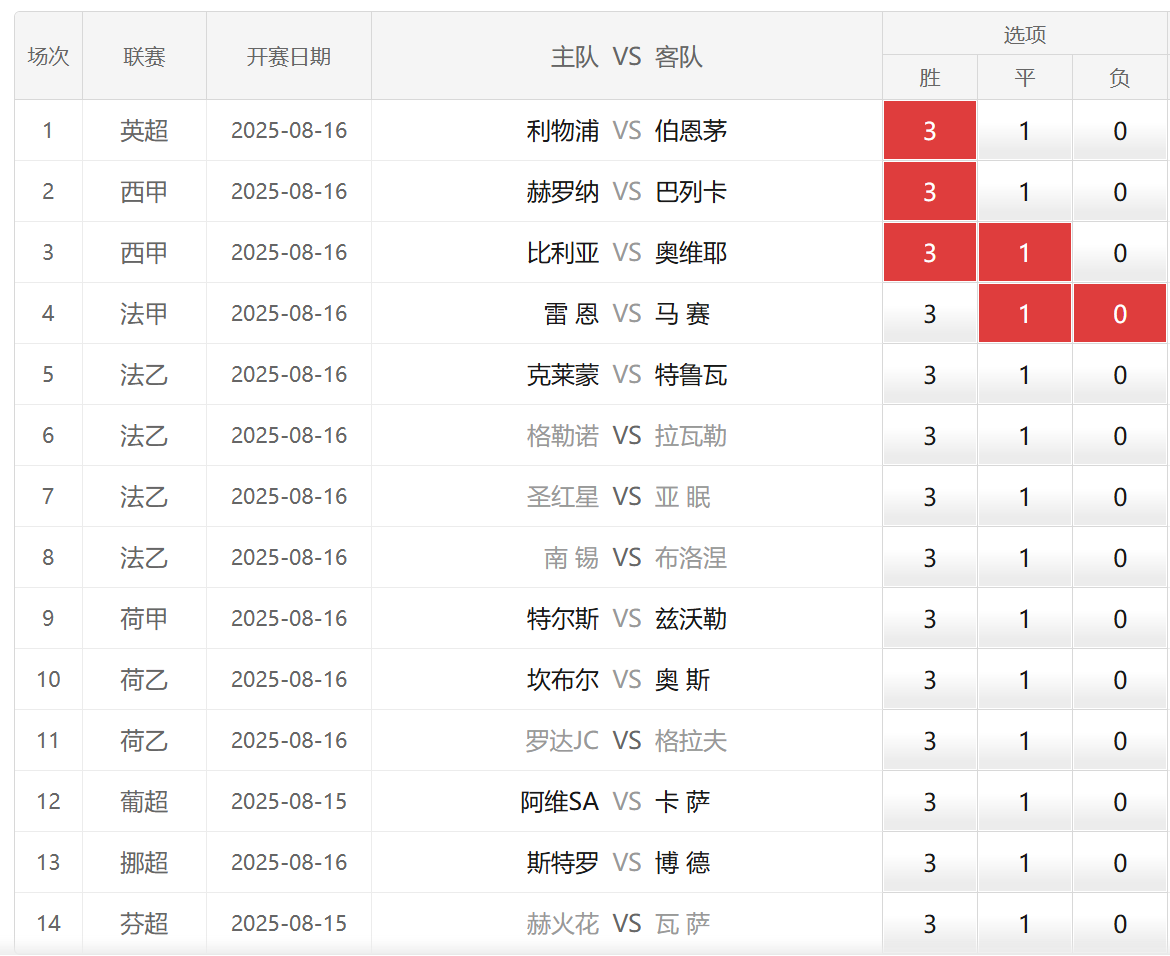Viewport: 1170px width, 956px height.
Task: Click the 联赛 column header
Action: tap(144, 56)
